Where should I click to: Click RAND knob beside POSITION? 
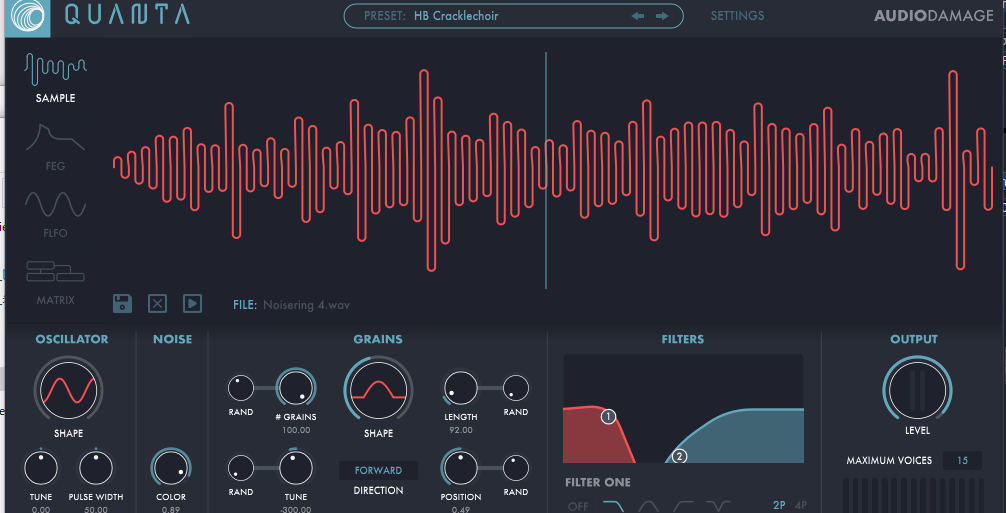click(x=516, y=468)
